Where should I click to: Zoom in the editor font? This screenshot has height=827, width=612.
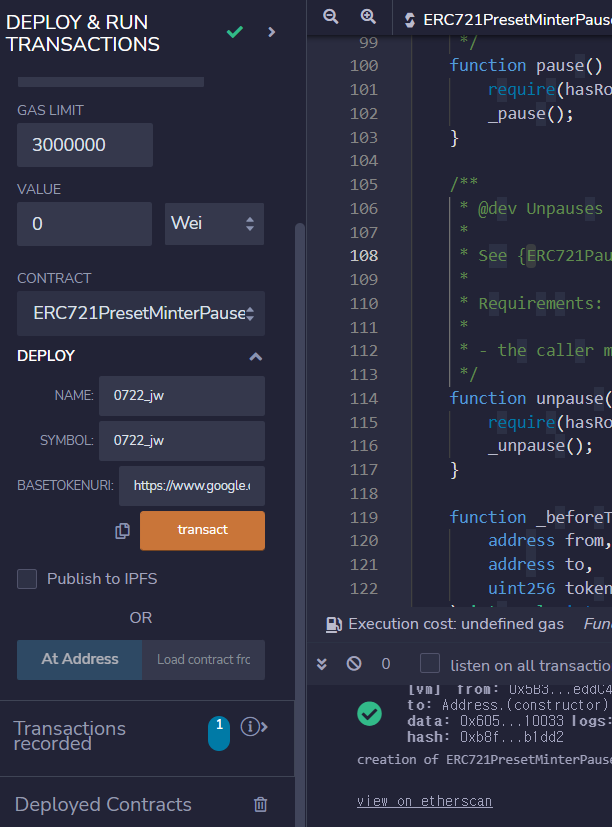(368, 17)
